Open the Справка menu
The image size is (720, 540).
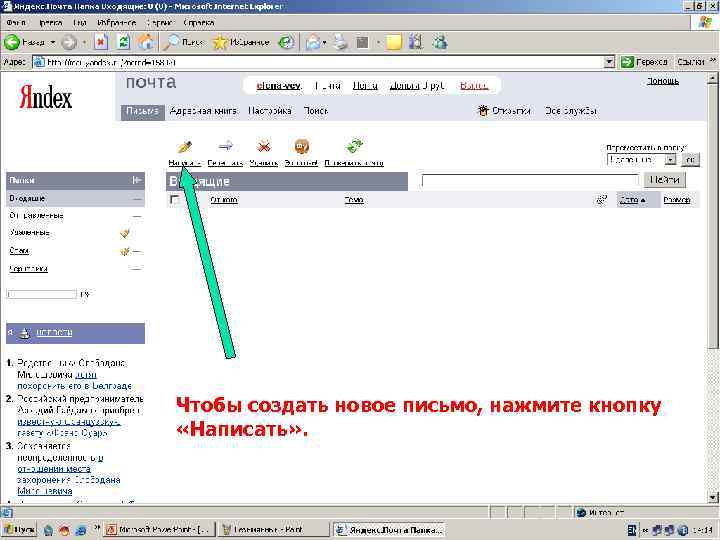pyautogui.click(x=198, y=22)
